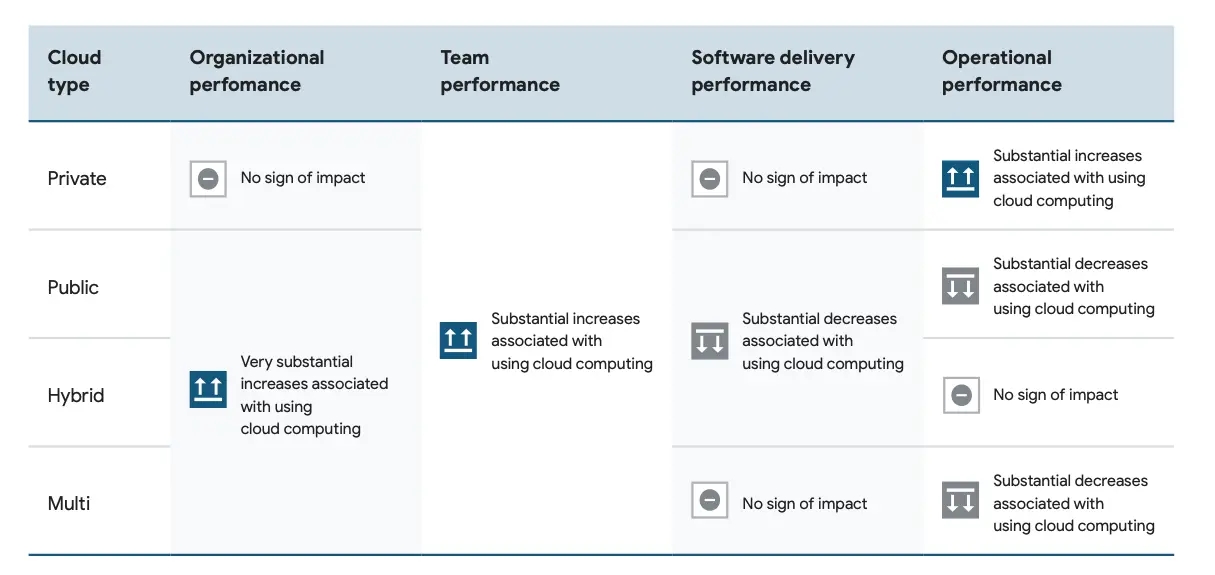Select the Organizational performance column header
The image size is (1215, 575).
(x=257, y=71)
